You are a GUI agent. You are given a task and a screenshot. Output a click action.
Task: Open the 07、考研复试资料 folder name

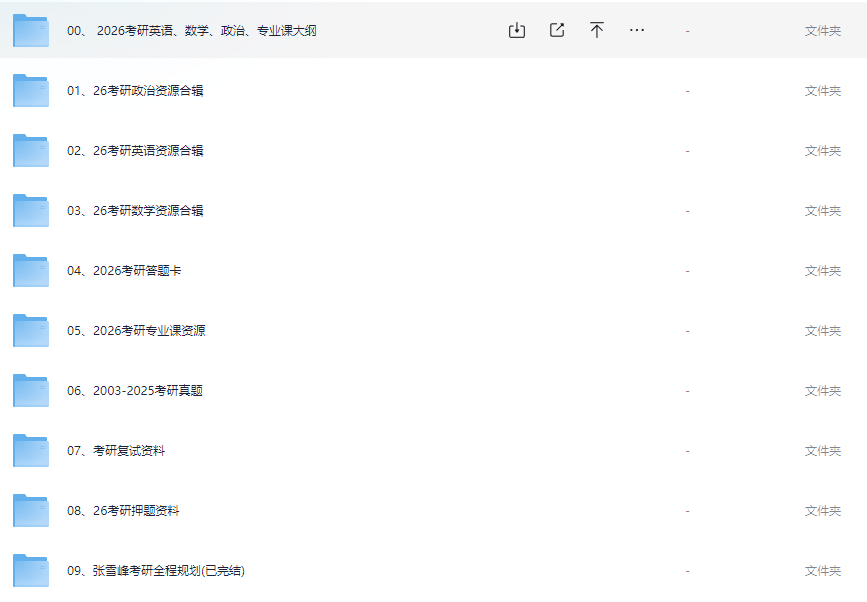(x=116, y=451)
